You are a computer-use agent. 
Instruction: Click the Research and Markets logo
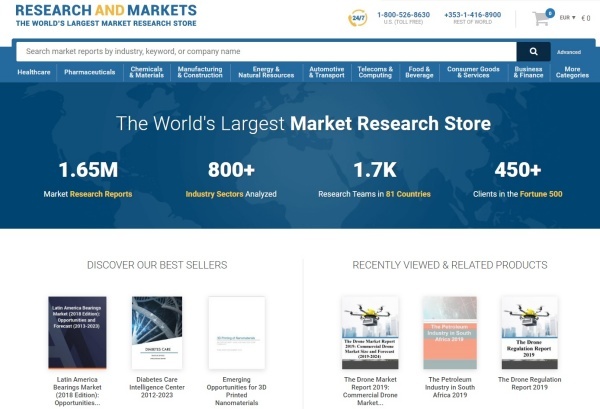click(x=106, y=15)
